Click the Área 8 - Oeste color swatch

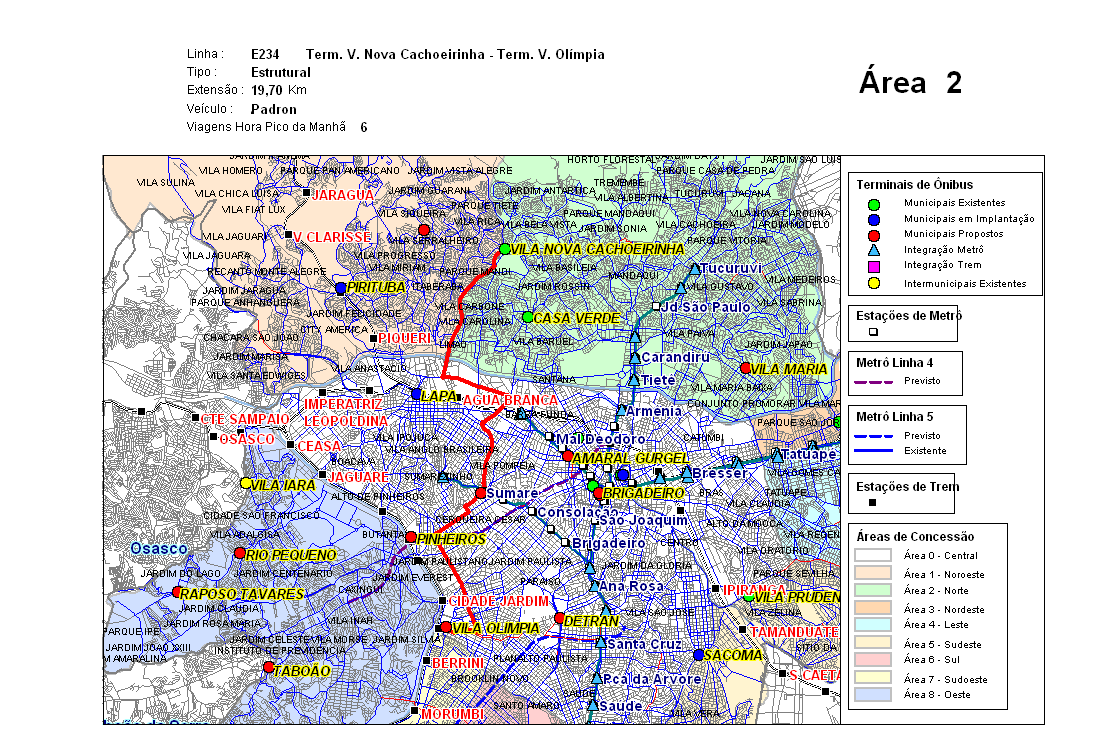tap(872, 695)
